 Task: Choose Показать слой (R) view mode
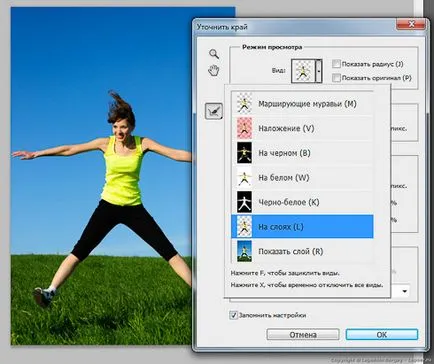pyautogui.click(x=302, y=251)
